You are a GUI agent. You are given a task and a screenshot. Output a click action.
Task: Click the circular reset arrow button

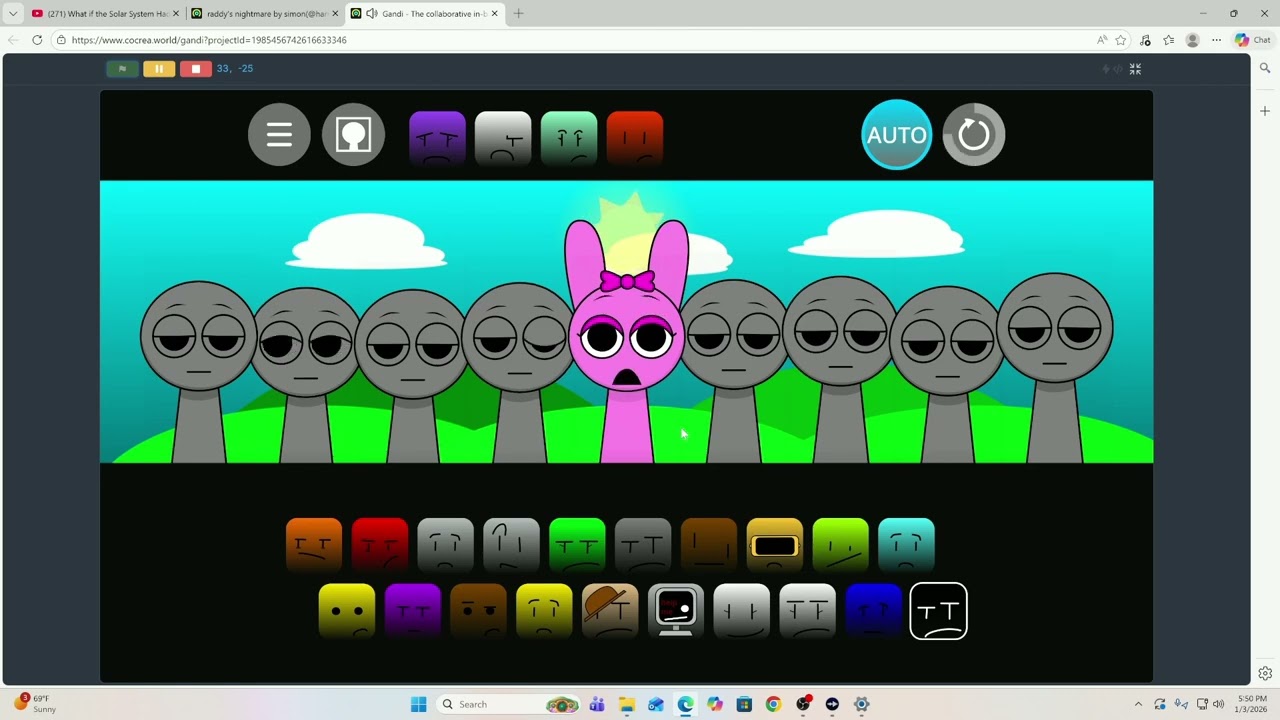coord(974,134)
